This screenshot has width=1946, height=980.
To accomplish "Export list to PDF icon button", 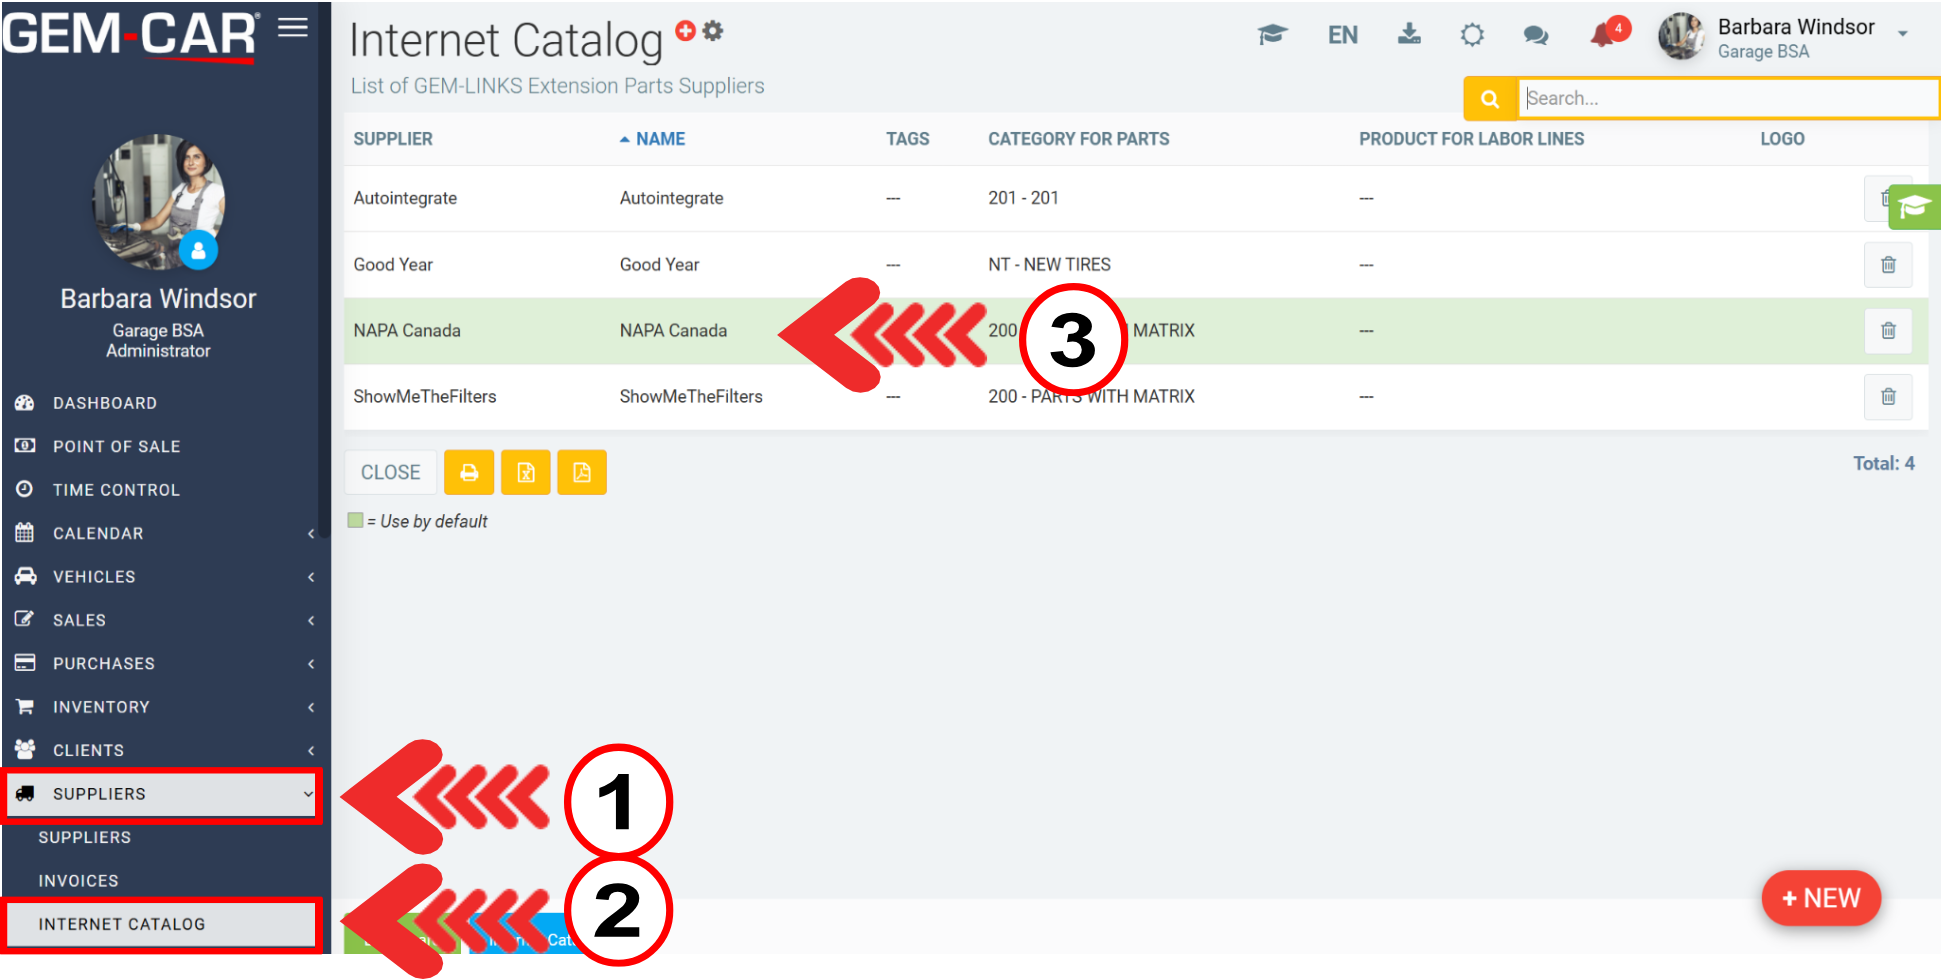I will tap(582, 473).
